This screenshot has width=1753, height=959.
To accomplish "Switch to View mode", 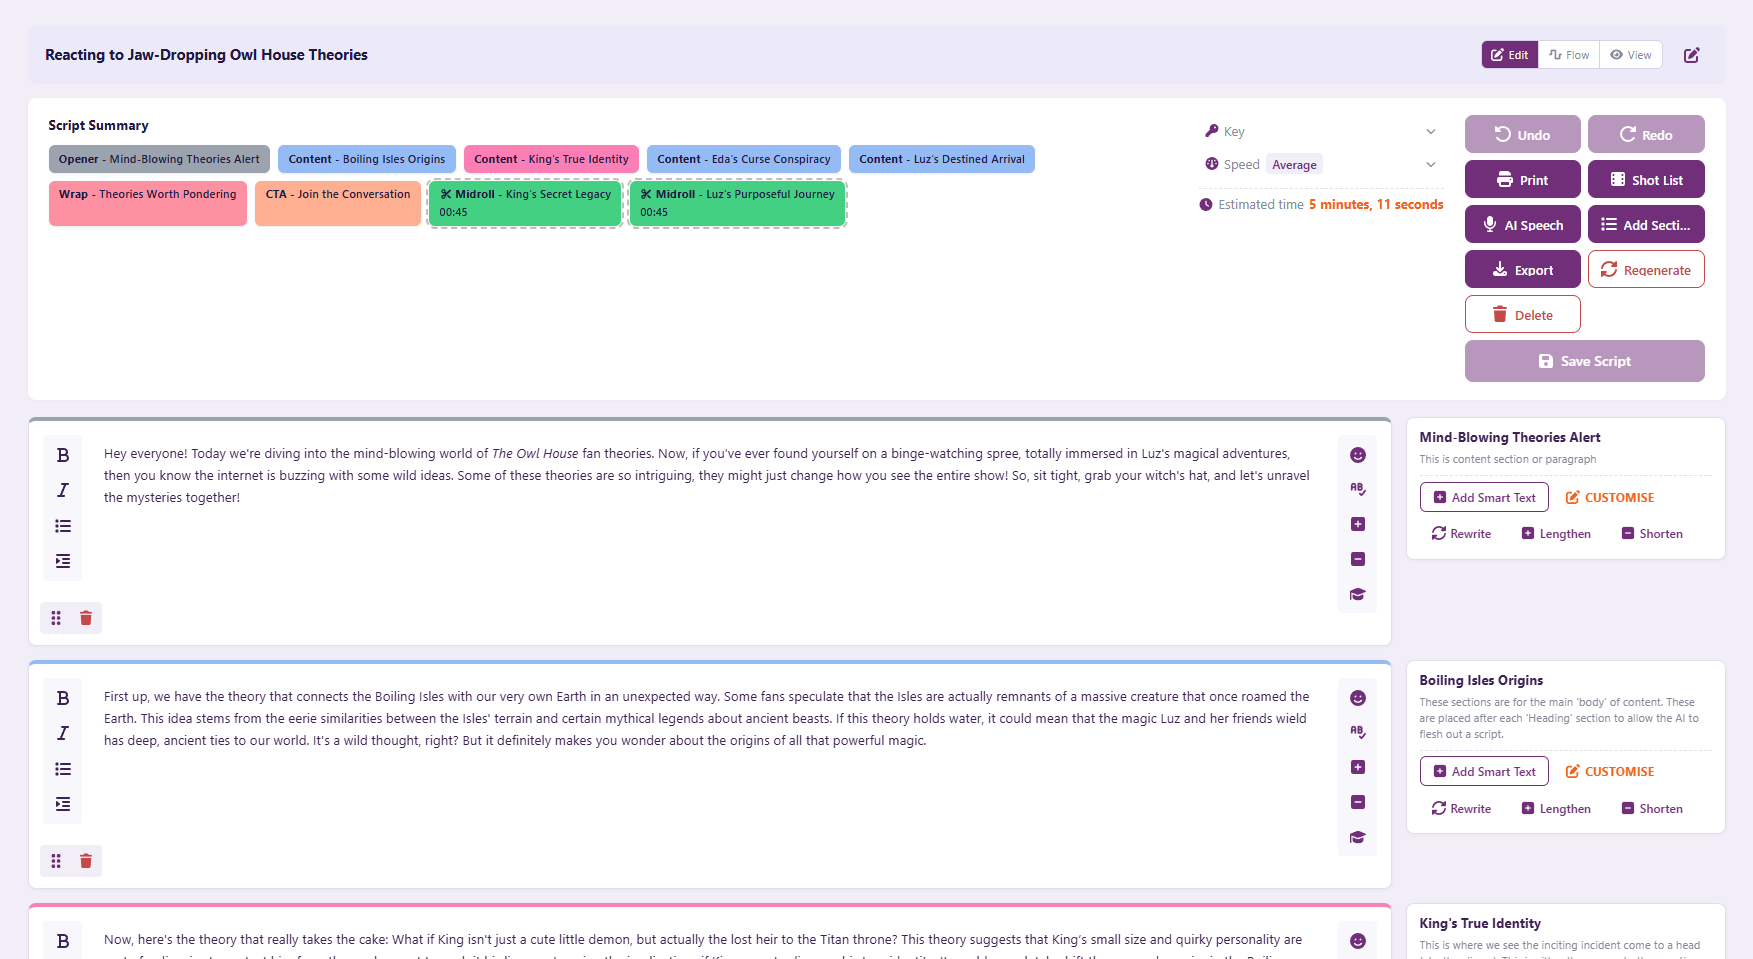I will tap(1631, 55).
